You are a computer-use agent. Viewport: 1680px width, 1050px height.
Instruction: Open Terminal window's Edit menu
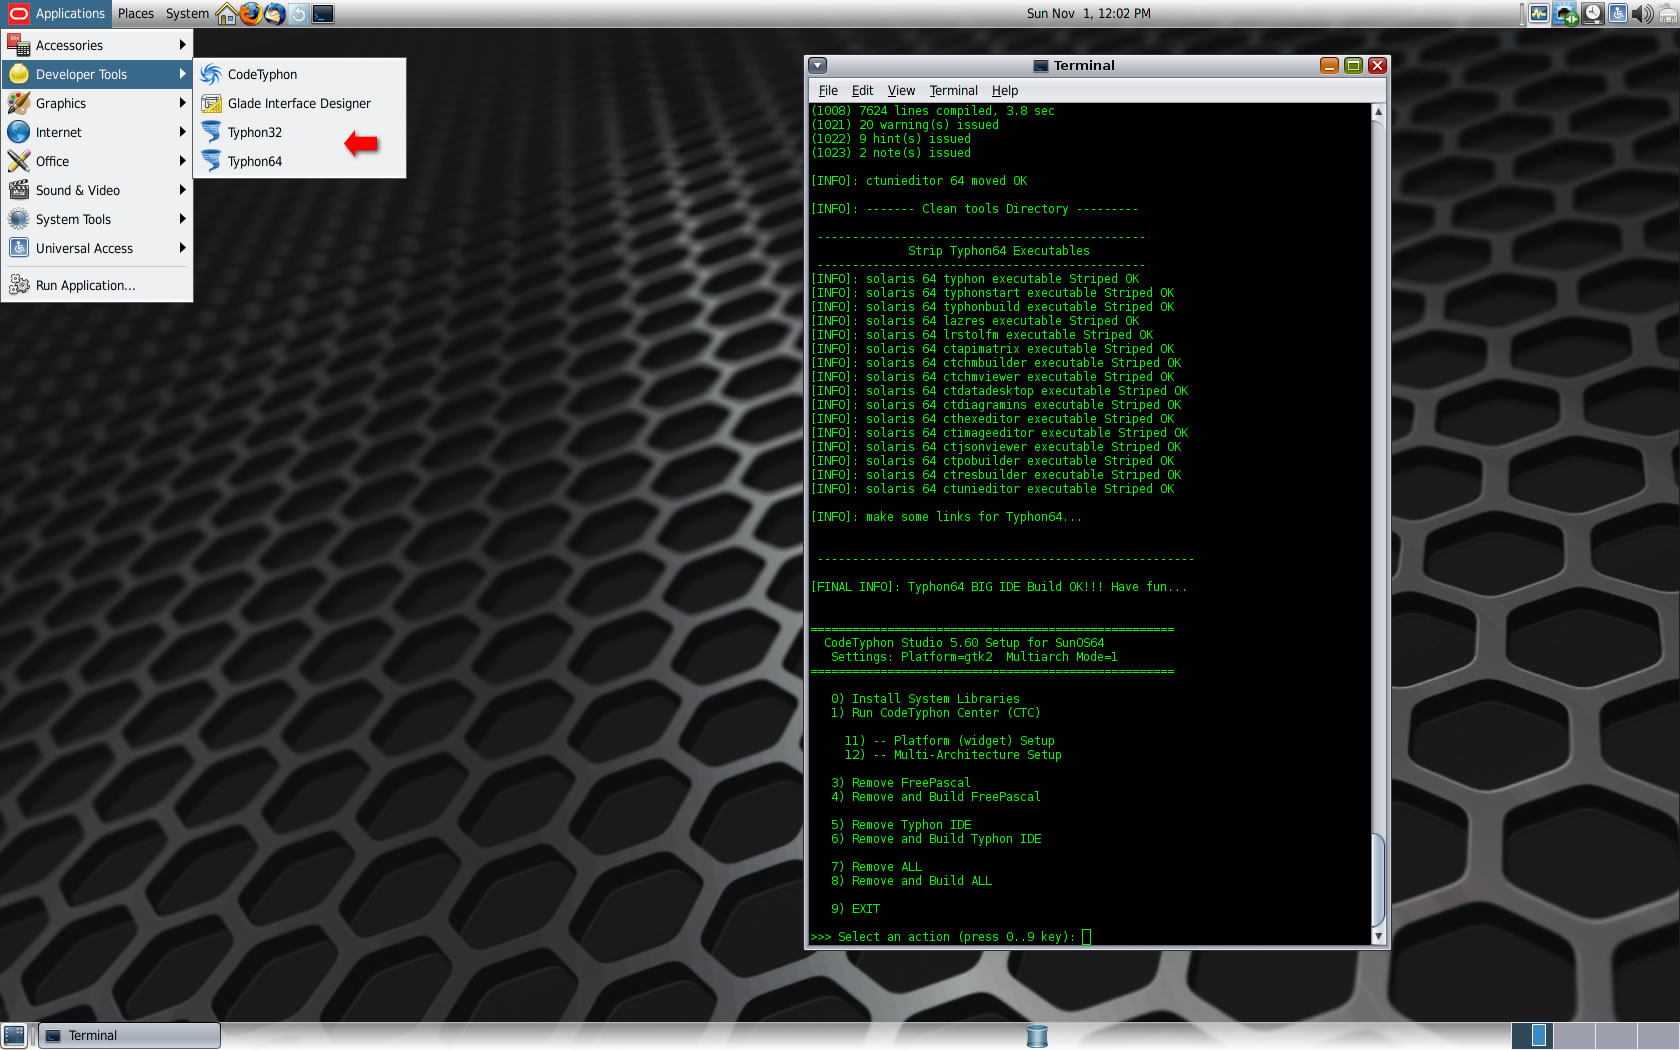tap(862, 90)
